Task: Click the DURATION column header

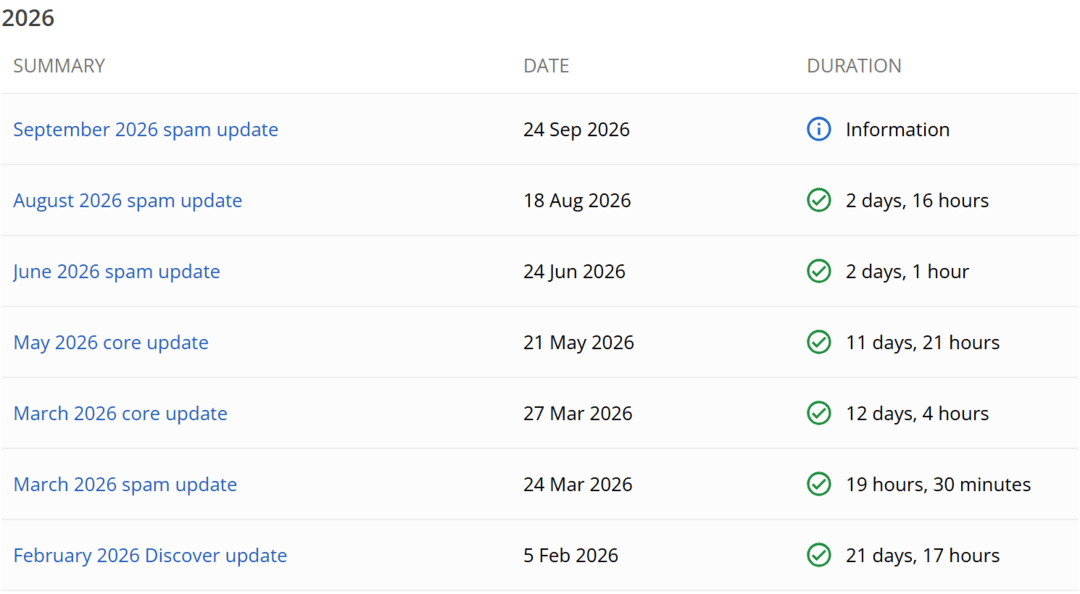Action: tap(854, 65)
